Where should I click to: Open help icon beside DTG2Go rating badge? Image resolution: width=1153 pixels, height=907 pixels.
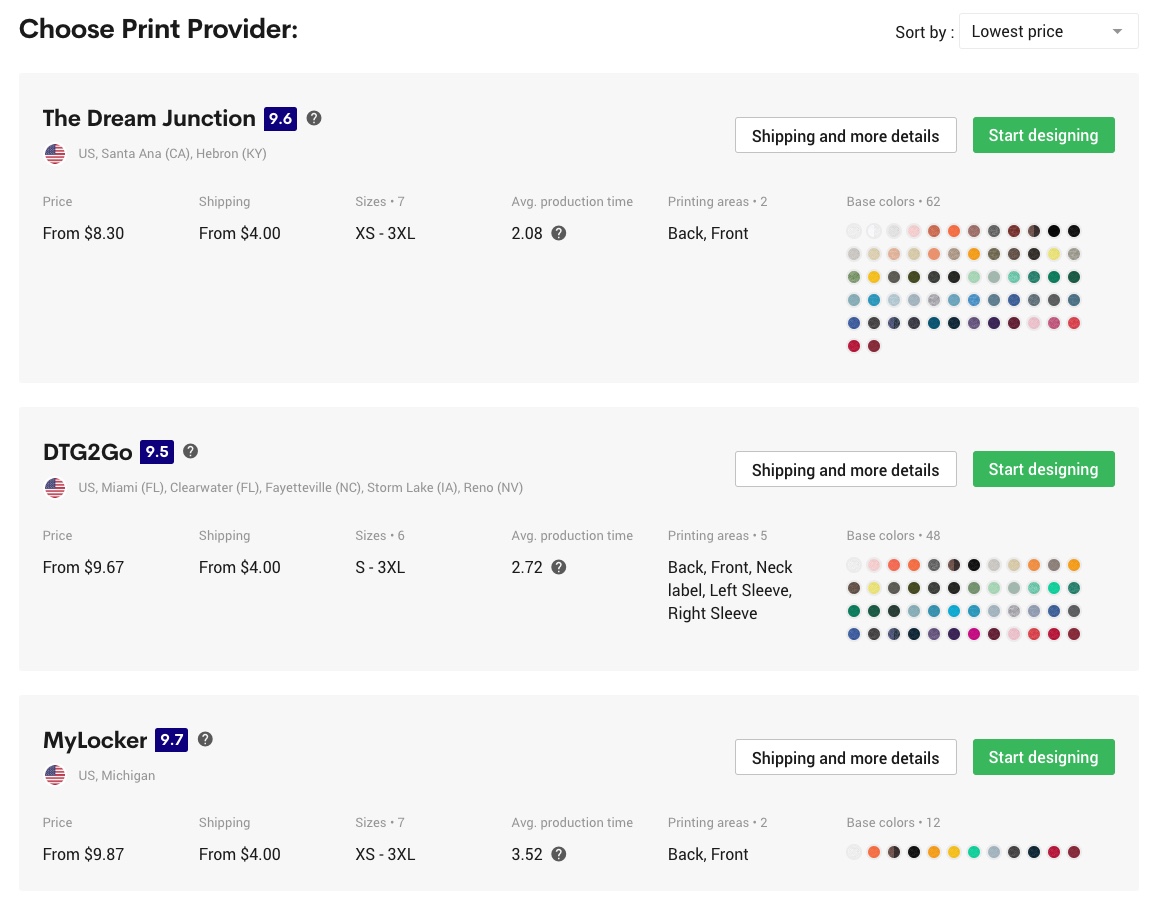190,452
